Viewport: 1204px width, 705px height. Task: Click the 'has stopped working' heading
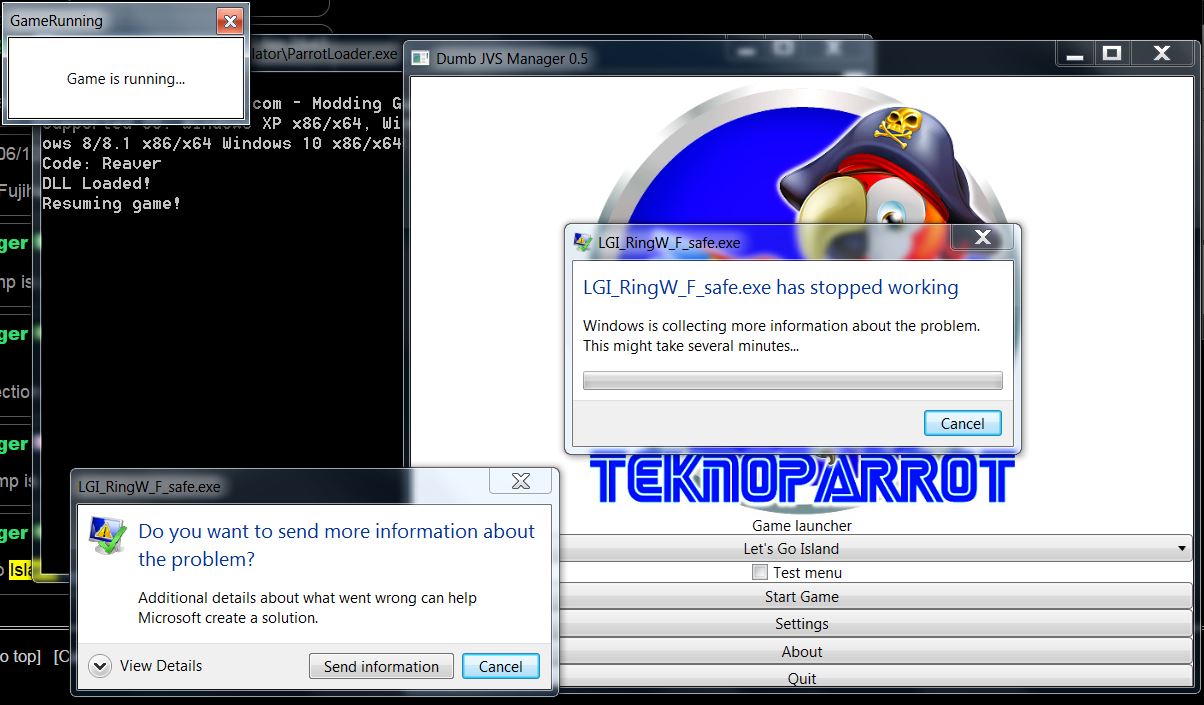771,287
